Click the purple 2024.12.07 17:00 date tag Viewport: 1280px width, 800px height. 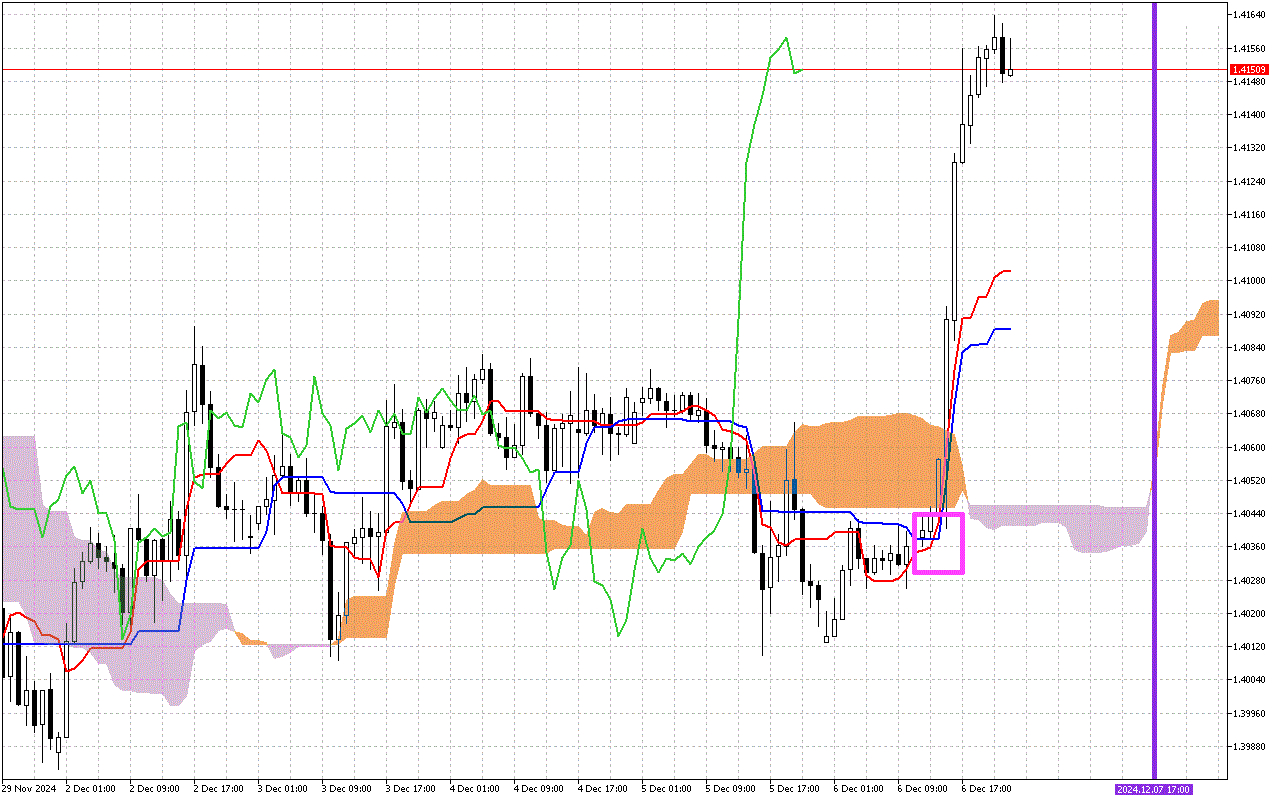click(1155, 789)
